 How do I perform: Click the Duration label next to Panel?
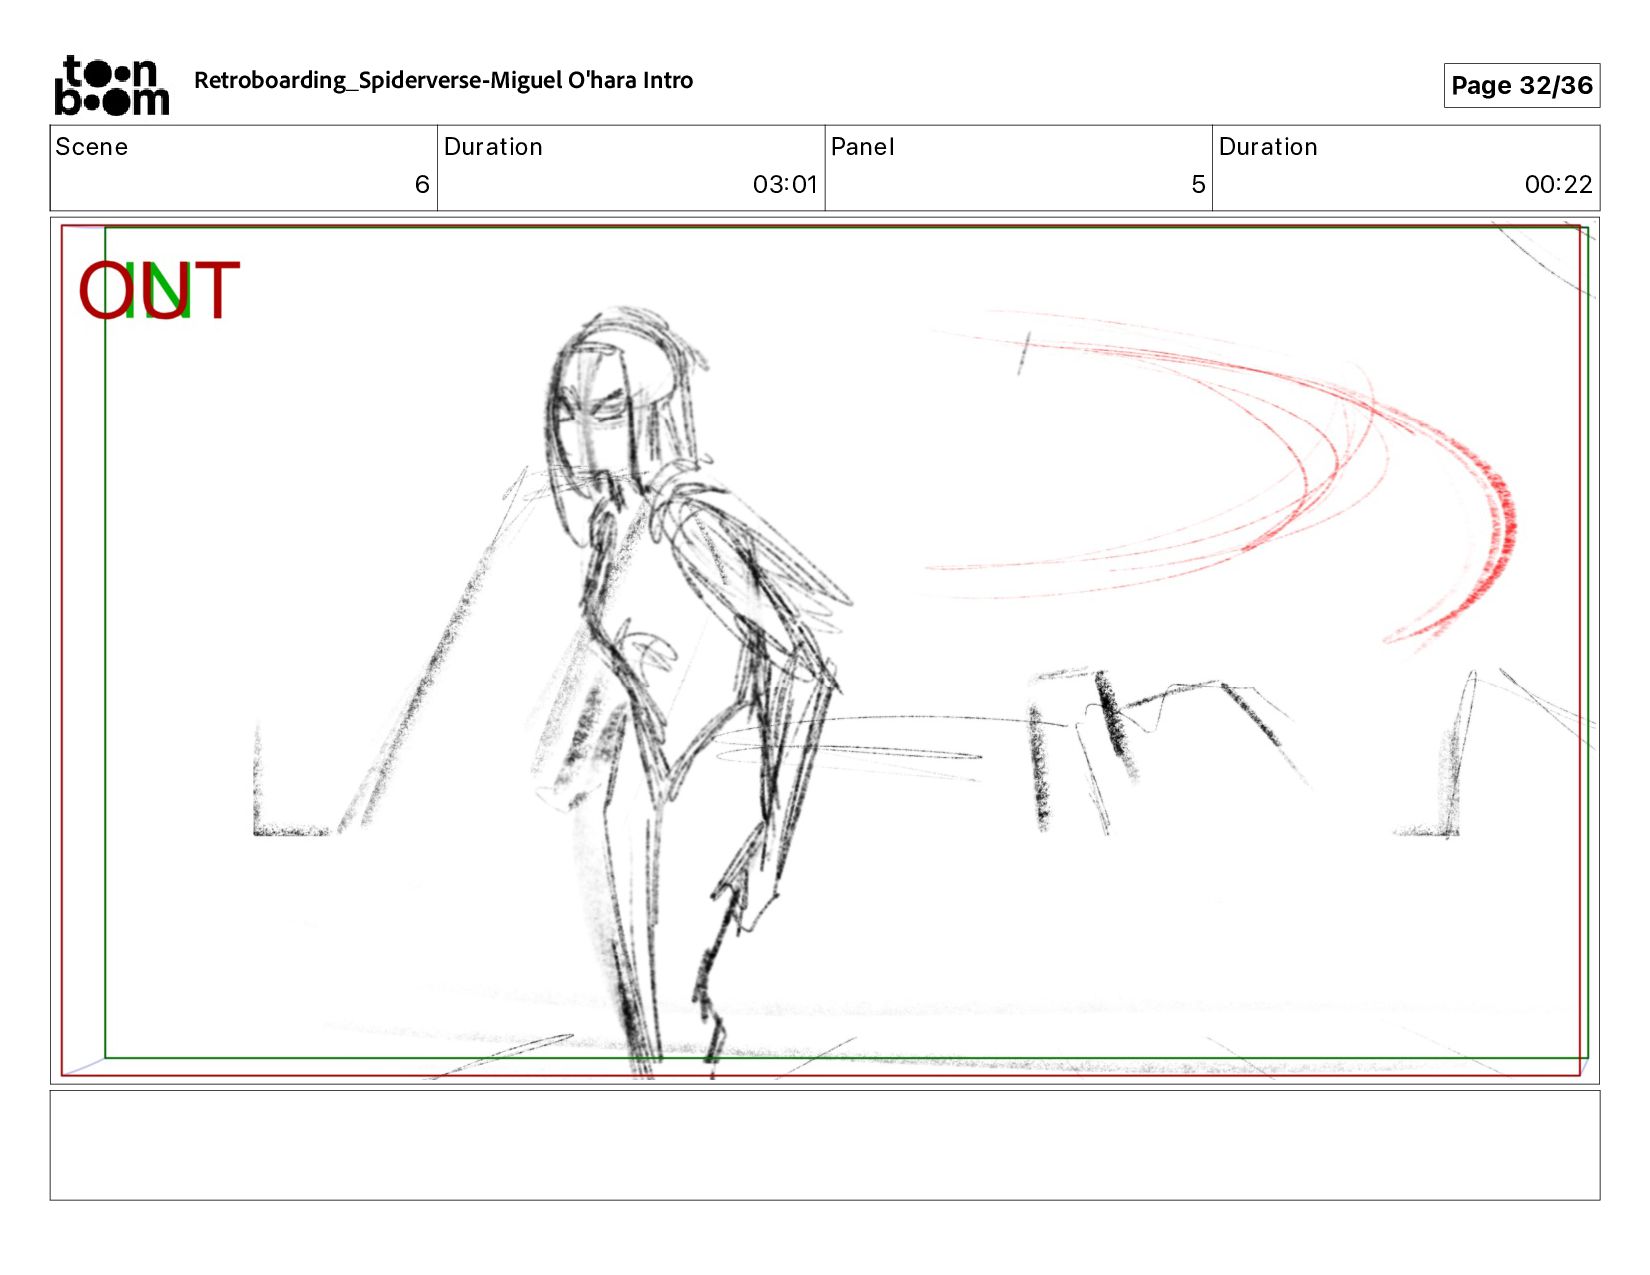coord(1268,147)
